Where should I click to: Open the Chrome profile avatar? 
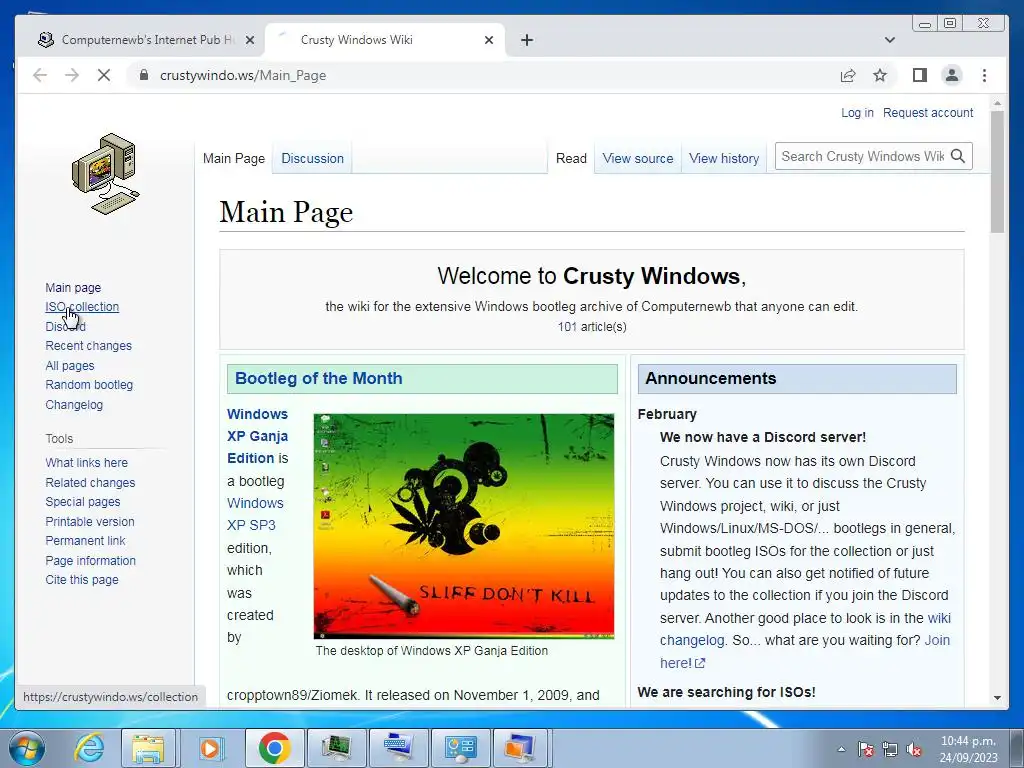click(952, 75)
